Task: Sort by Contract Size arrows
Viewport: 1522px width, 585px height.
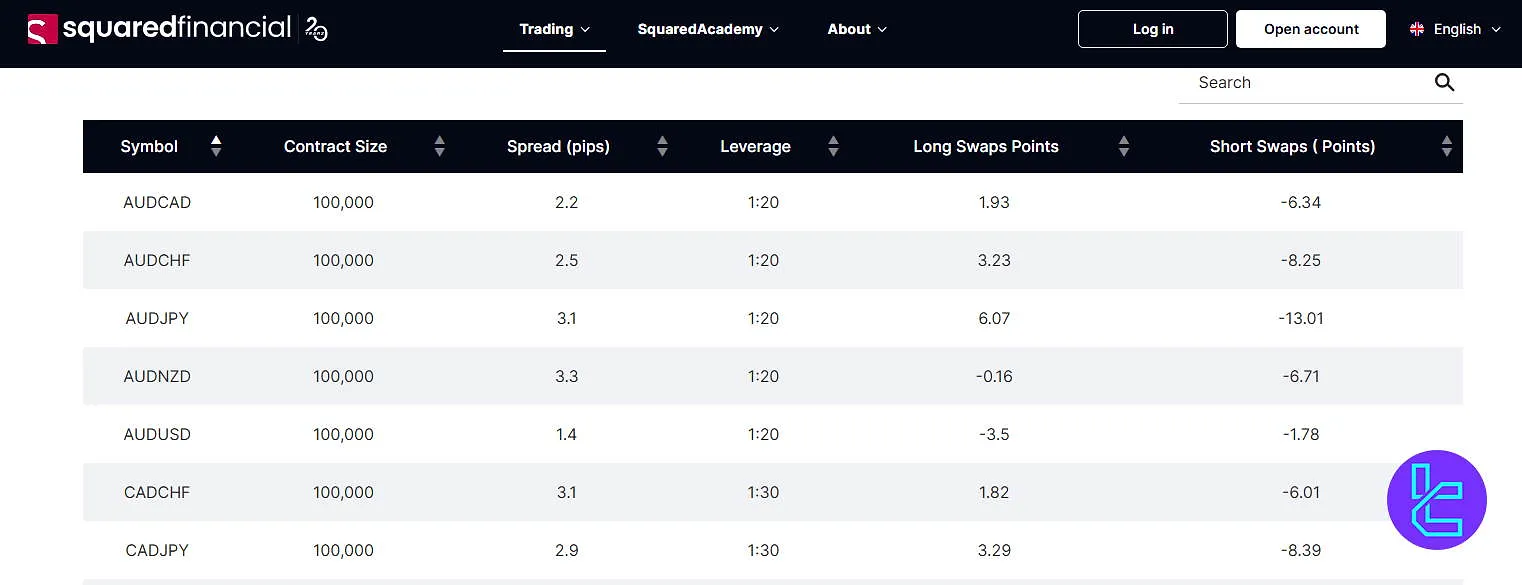Action: point(439,147)
